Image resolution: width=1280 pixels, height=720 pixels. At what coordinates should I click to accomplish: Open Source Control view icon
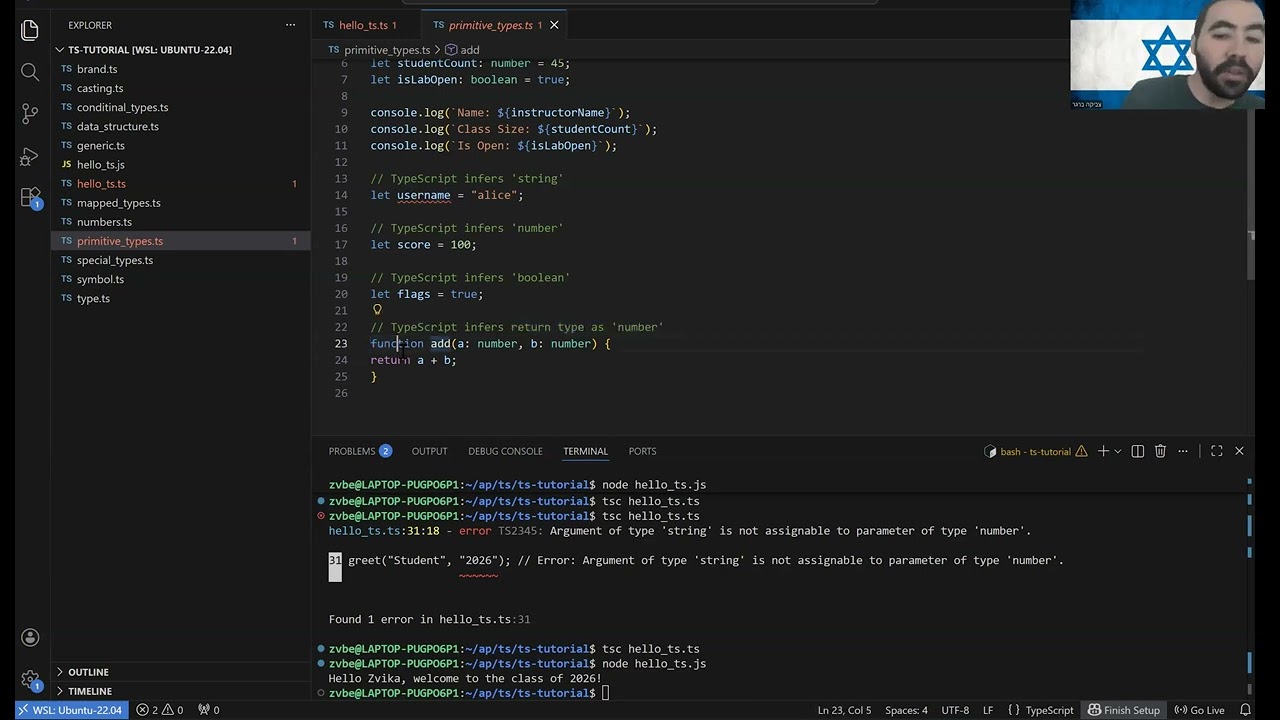click(x=30, y=114)
